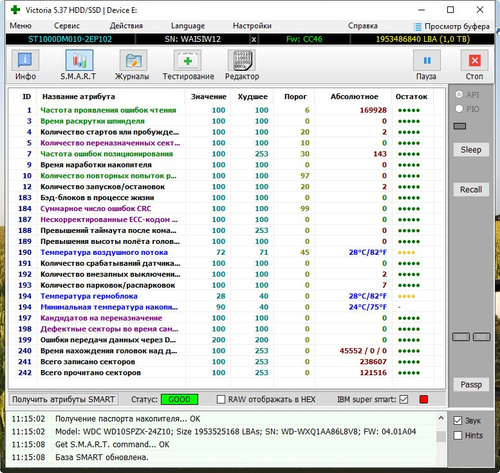Click the red indicator square near IBM super smart
Image resolution: width=500 pixels, height=473 pixels.
point(424,399)
